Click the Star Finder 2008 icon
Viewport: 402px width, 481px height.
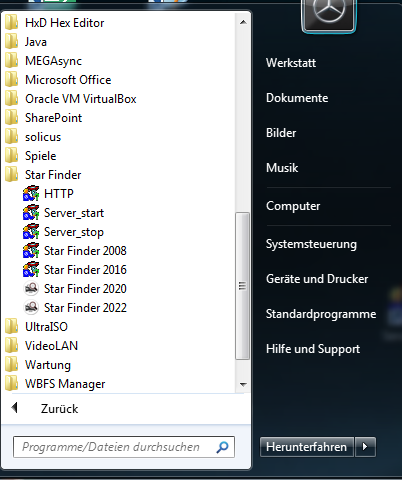pyautogui.click(x=31, y=251)
